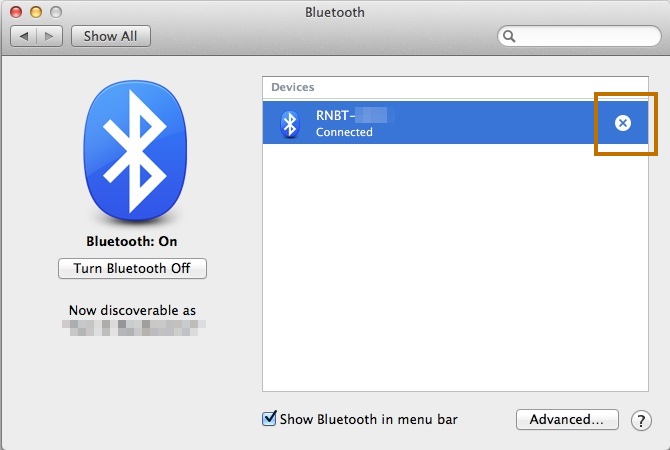Go back with the left arrow button
The image size is (670, 450).
coord(24,36)
